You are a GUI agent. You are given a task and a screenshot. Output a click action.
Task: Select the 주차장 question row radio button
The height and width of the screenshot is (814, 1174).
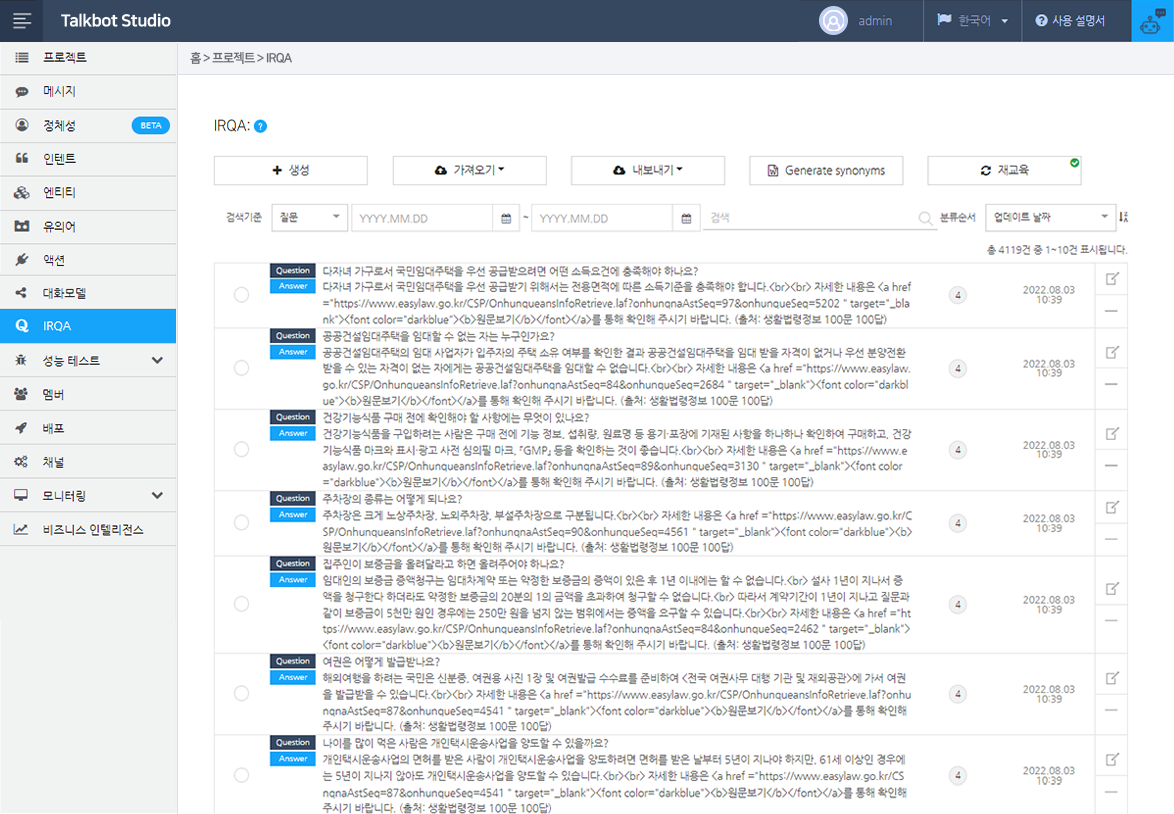point(241,523)
